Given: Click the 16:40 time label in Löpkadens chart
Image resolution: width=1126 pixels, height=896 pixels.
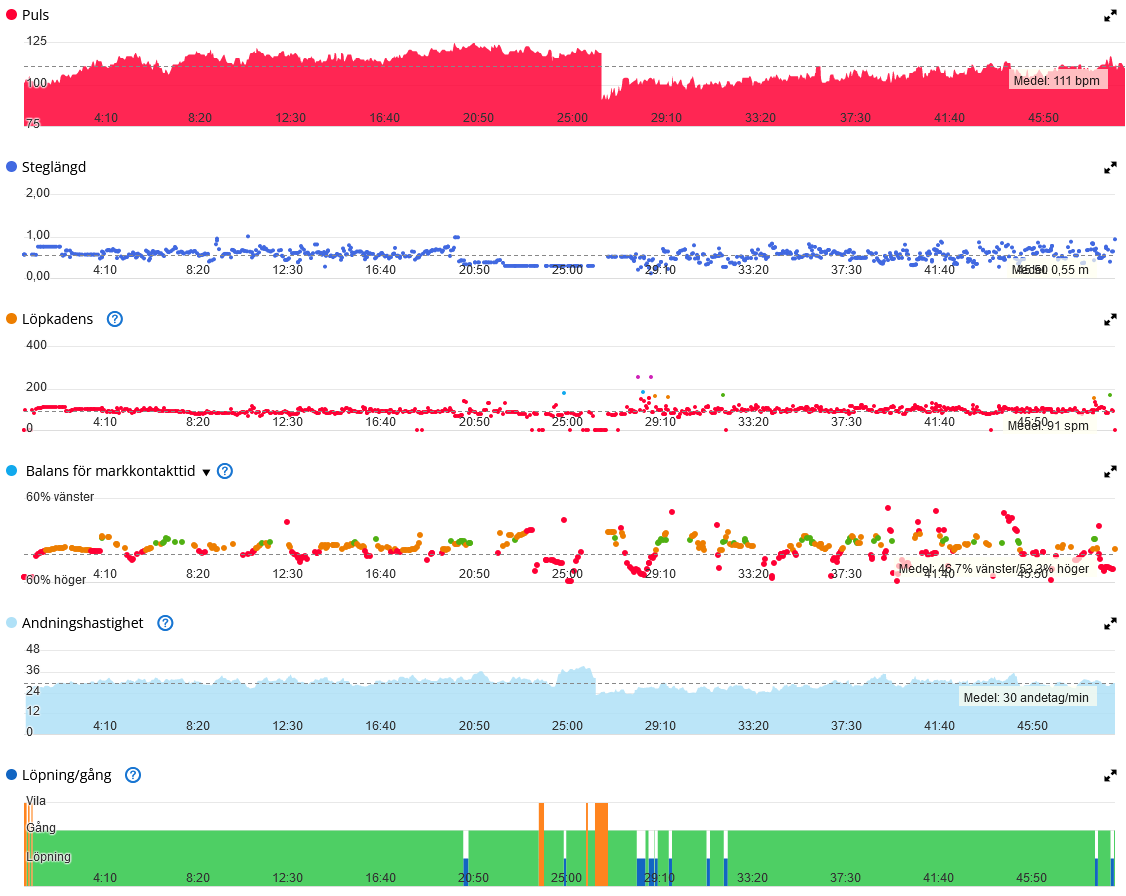Looking at the screenshot, I should (381, 422).
